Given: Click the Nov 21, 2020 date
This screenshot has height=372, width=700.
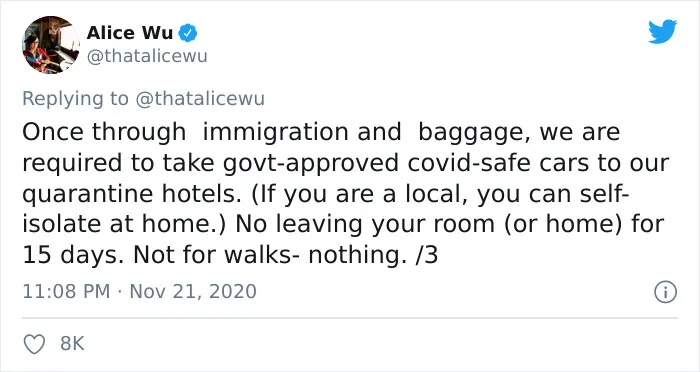Looking at the screenshot, I should pos(193,292).
